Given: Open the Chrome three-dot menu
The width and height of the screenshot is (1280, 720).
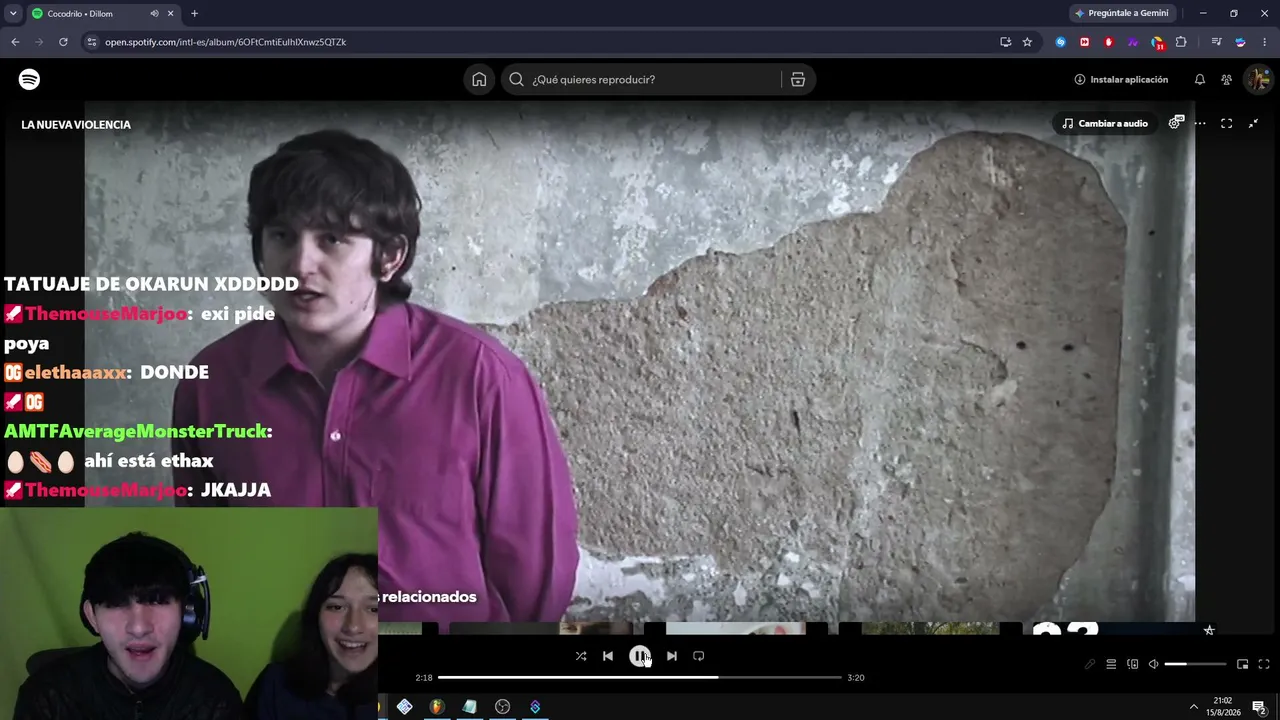Looking at the screenshot, I should coord(1265,42).
